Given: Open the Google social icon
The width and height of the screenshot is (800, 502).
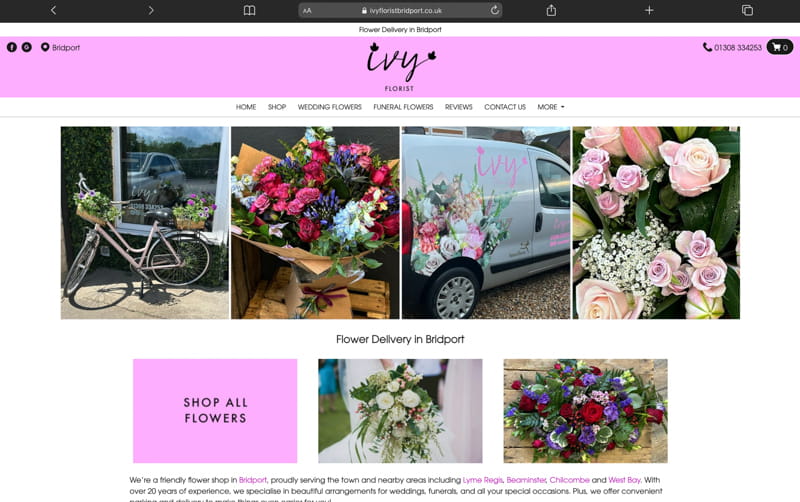Looking at the screenshot, I should coord(27,47).
